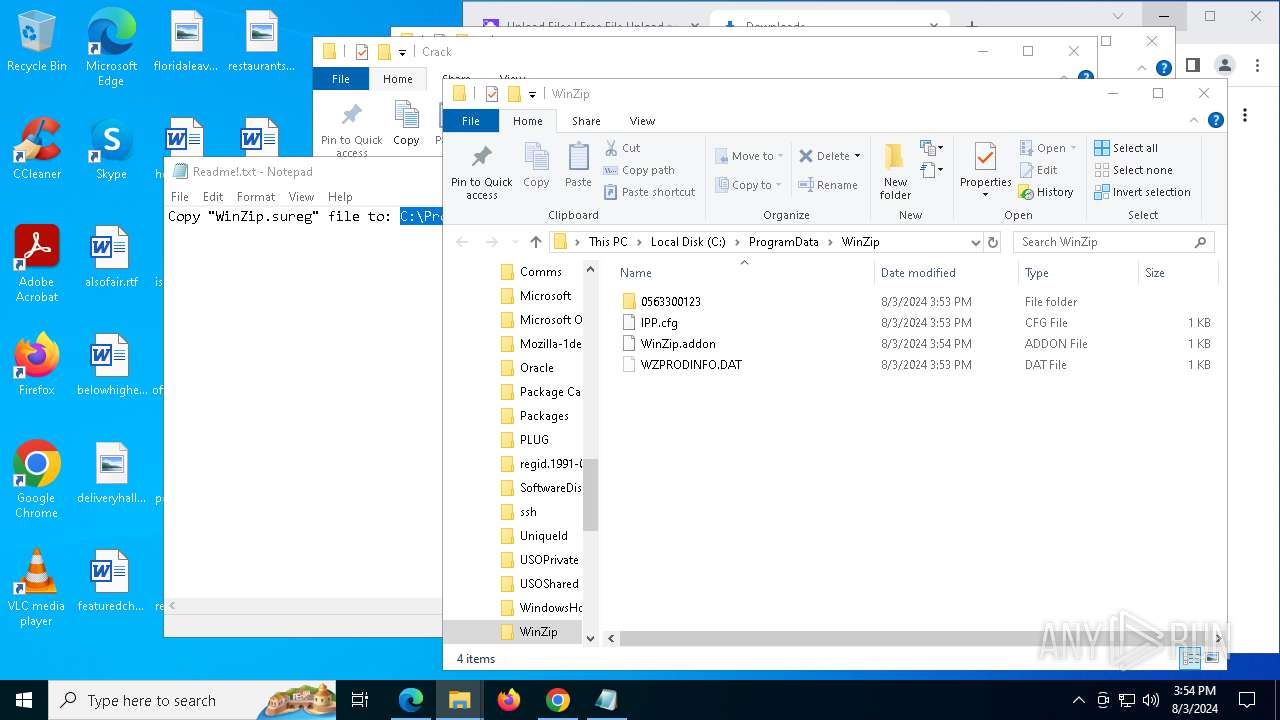Select VLC media player desktop shortcut
1280x720 pixels.
37,588
